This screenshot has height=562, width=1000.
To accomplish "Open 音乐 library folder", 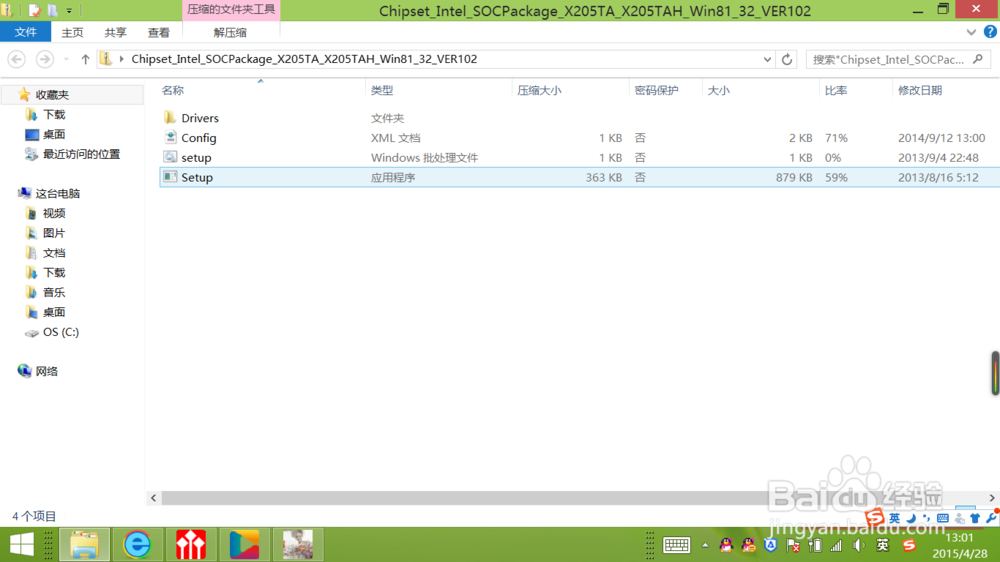I will pyautogui.click(x=54, y=292).
